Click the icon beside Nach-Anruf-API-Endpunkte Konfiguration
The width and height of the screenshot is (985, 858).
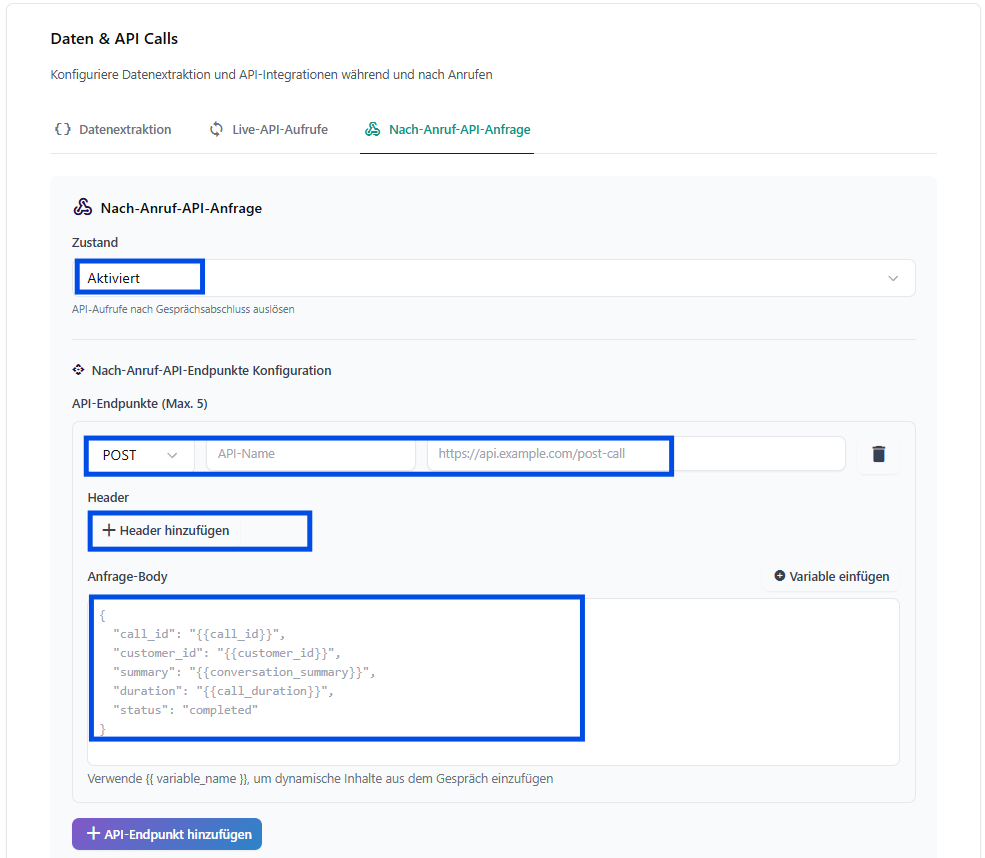coord(79,370)
